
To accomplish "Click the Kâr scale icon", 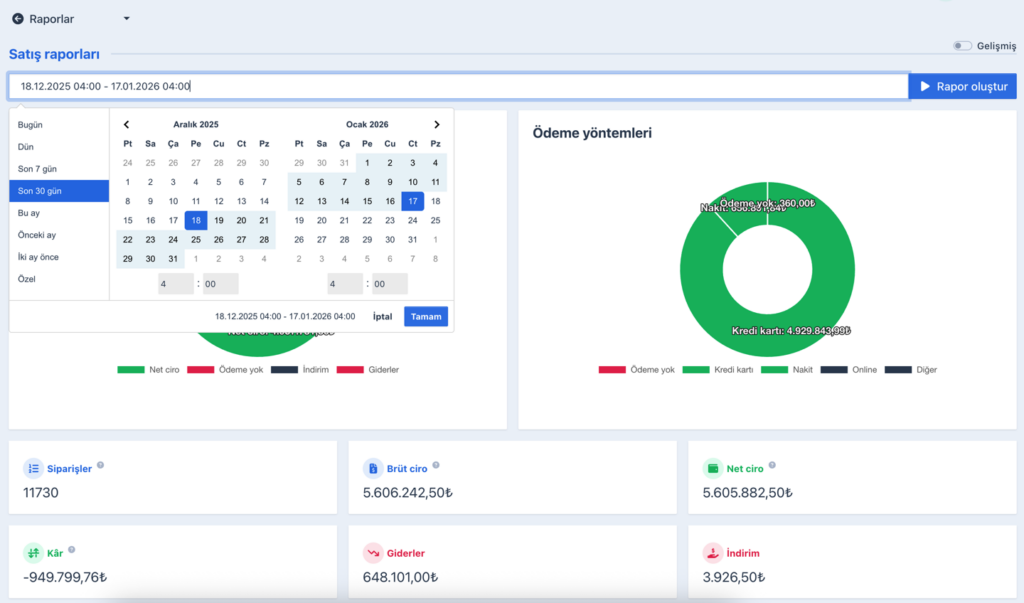I will pos(33,552).
